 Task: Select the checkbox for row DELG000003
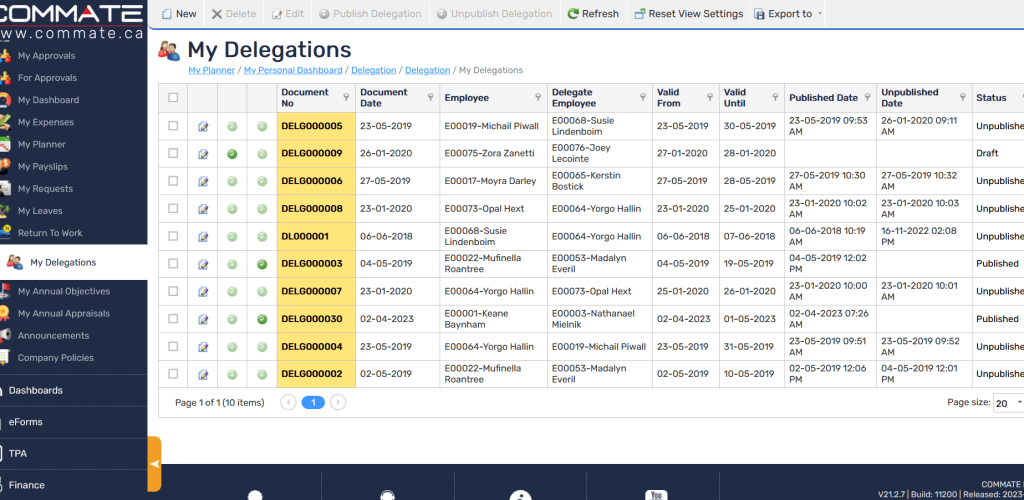pos(173,264)
